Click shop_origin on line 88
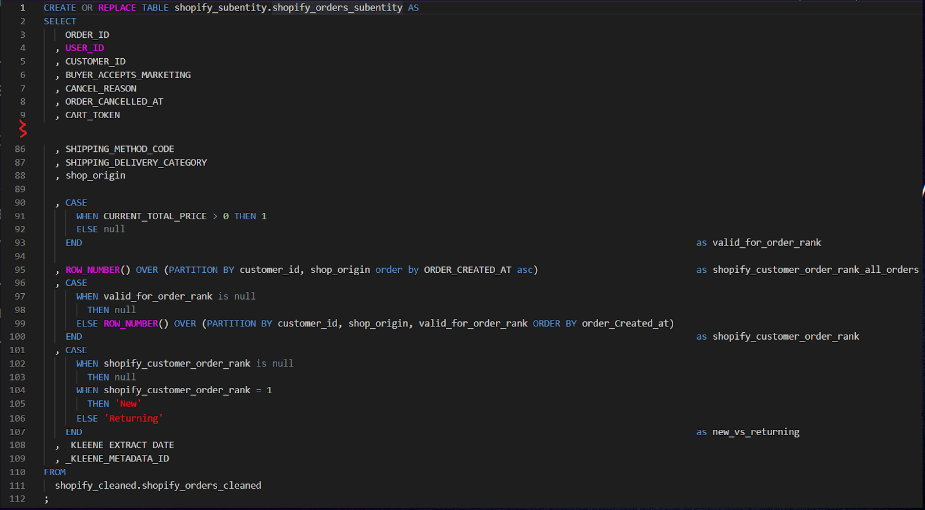925x510 pixels. [x=95, y=176]
